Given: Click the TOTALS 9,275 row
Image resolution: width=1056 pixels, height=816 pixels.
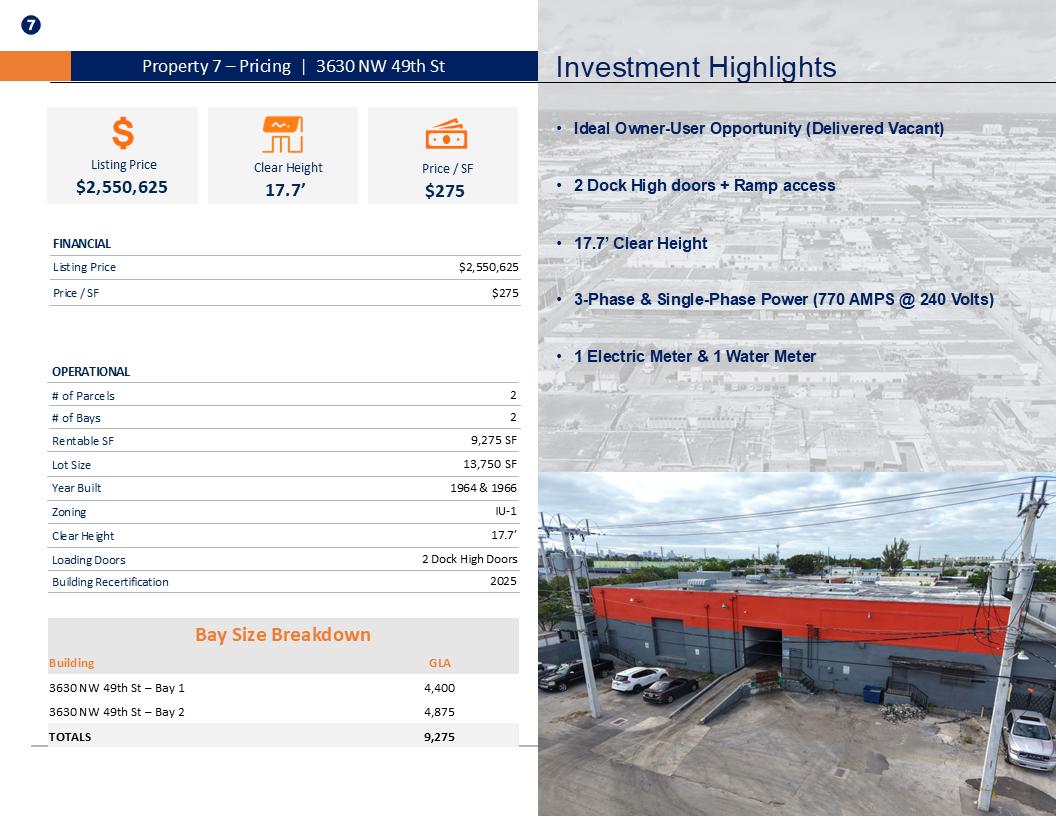Looking at the screenshot, I should [x=284, y=737].
